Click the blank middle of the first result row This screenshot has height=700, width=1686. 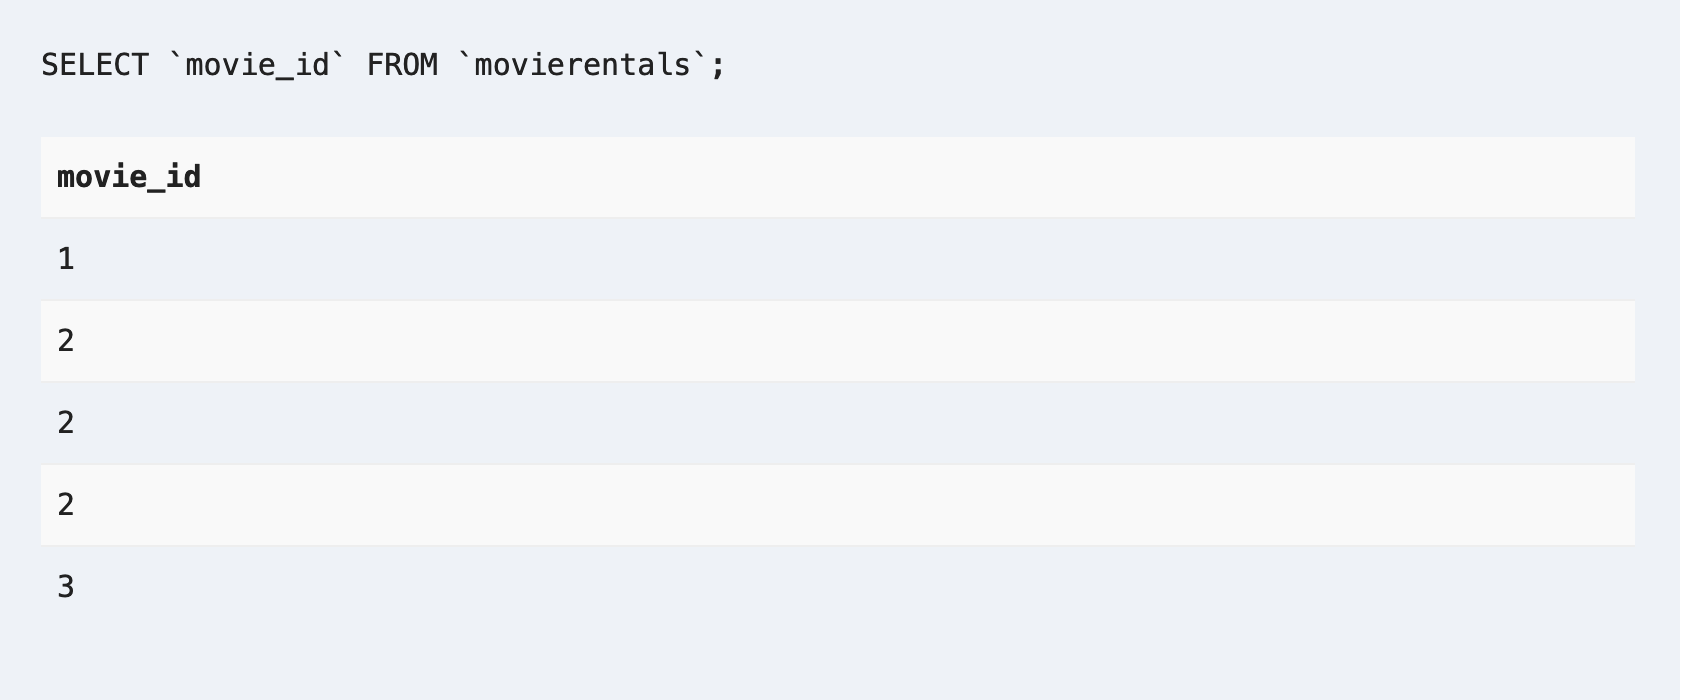pyautogui.click(x=838, y=259)
